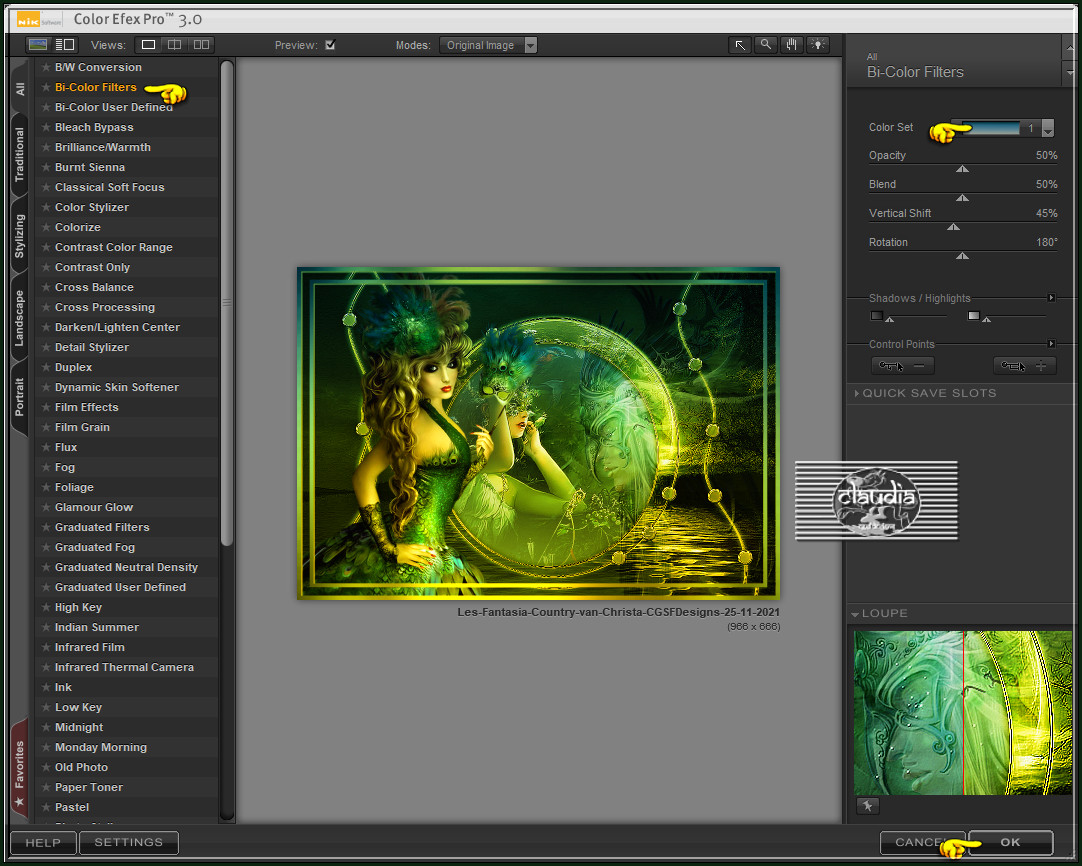The image size is (1082, 866).
Task: Switch to split preview view
Action: click(175, 45)
